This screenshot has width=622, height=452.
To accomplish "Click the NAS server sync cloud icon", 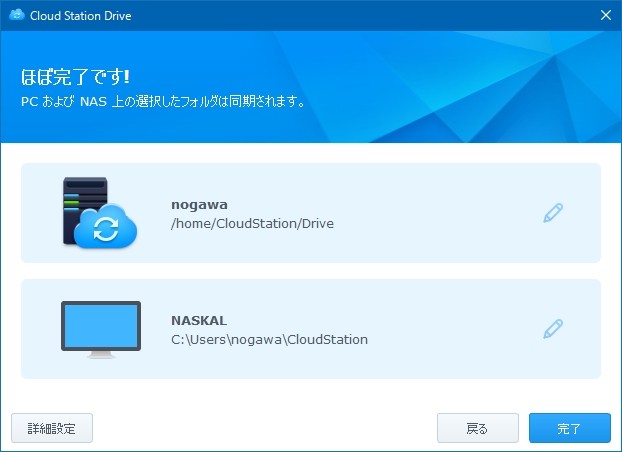I will pyautogui.click(x=100, y=213).
